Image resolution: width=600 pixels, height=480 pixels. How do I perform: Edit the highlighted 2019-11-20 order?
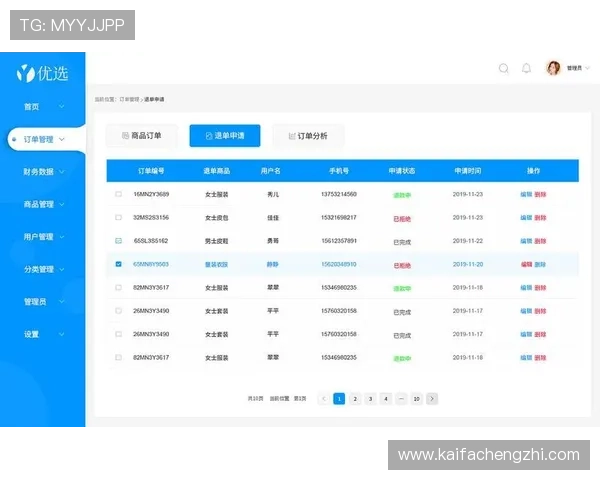tap(526, 264)
